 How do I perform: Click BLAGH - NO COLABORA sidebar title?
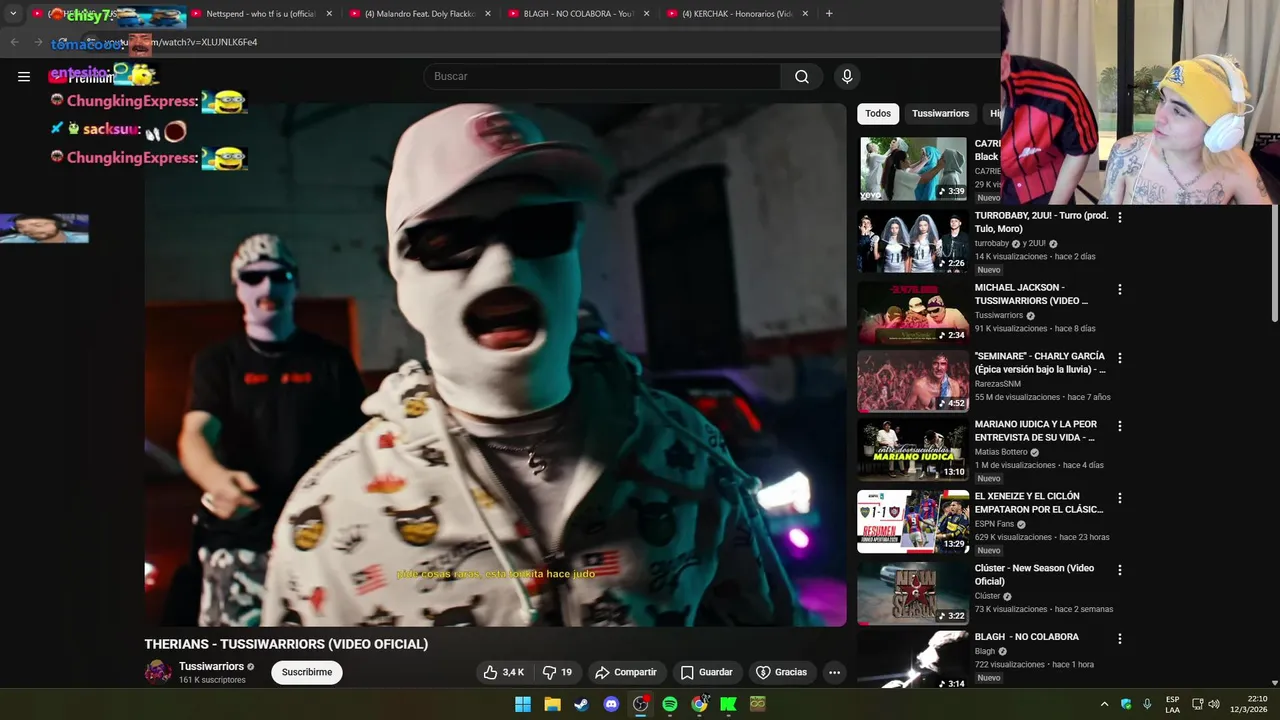(1027, 637)
